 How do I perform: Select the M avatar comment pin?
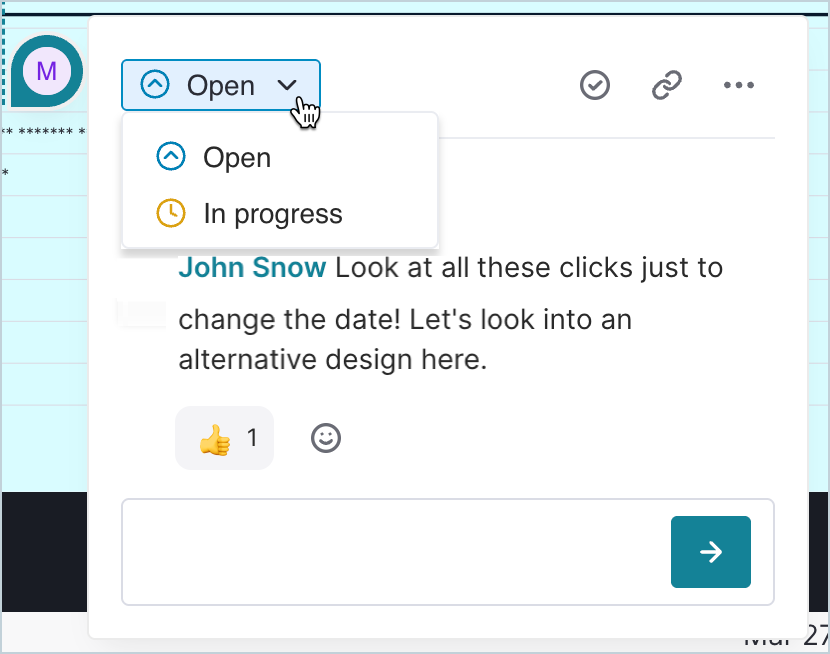point(47,71)
